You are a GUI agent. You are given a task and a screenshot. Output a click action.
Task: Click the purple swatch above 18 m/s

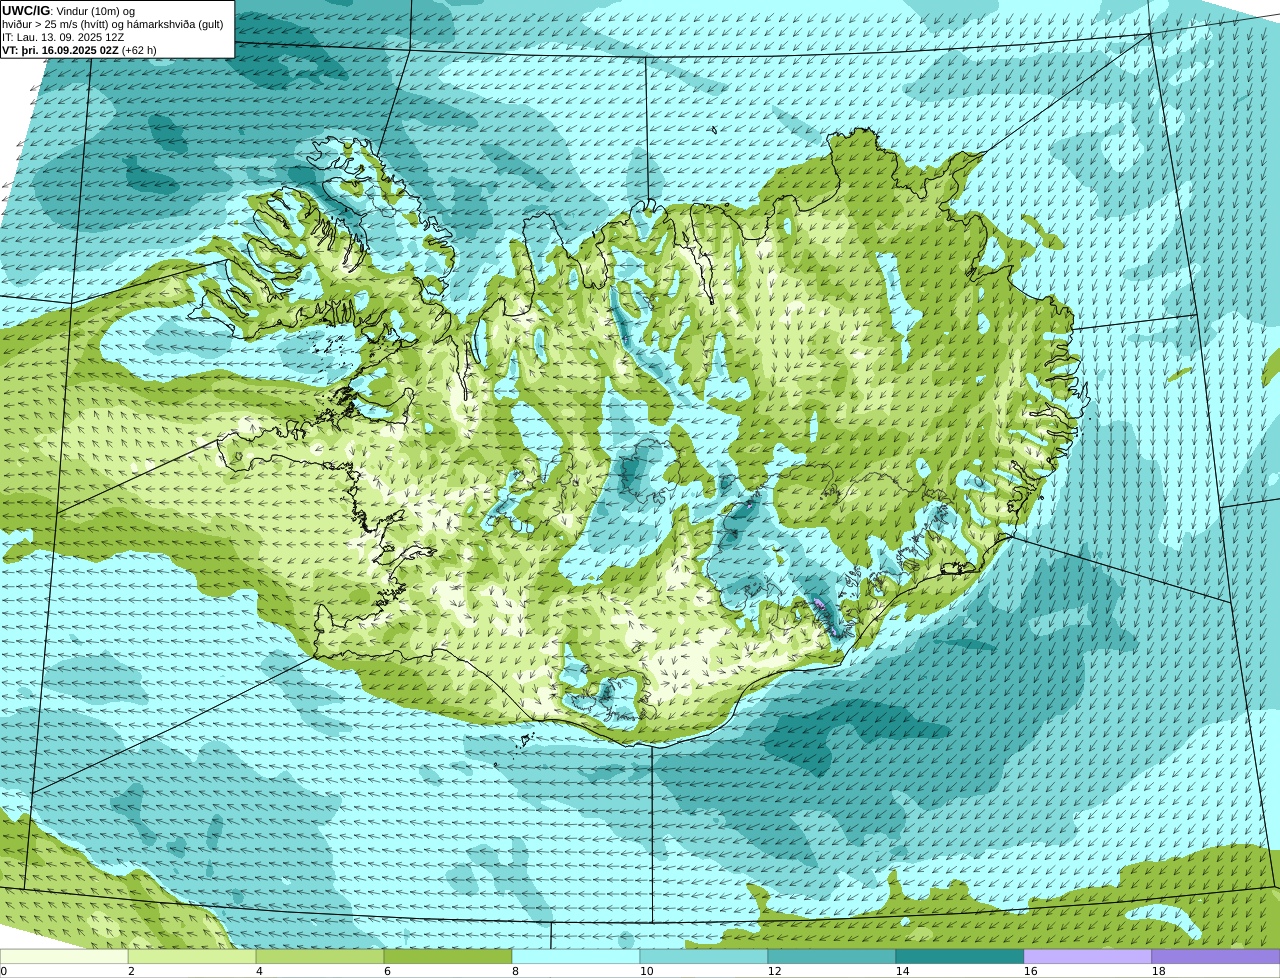point(1216,956)
